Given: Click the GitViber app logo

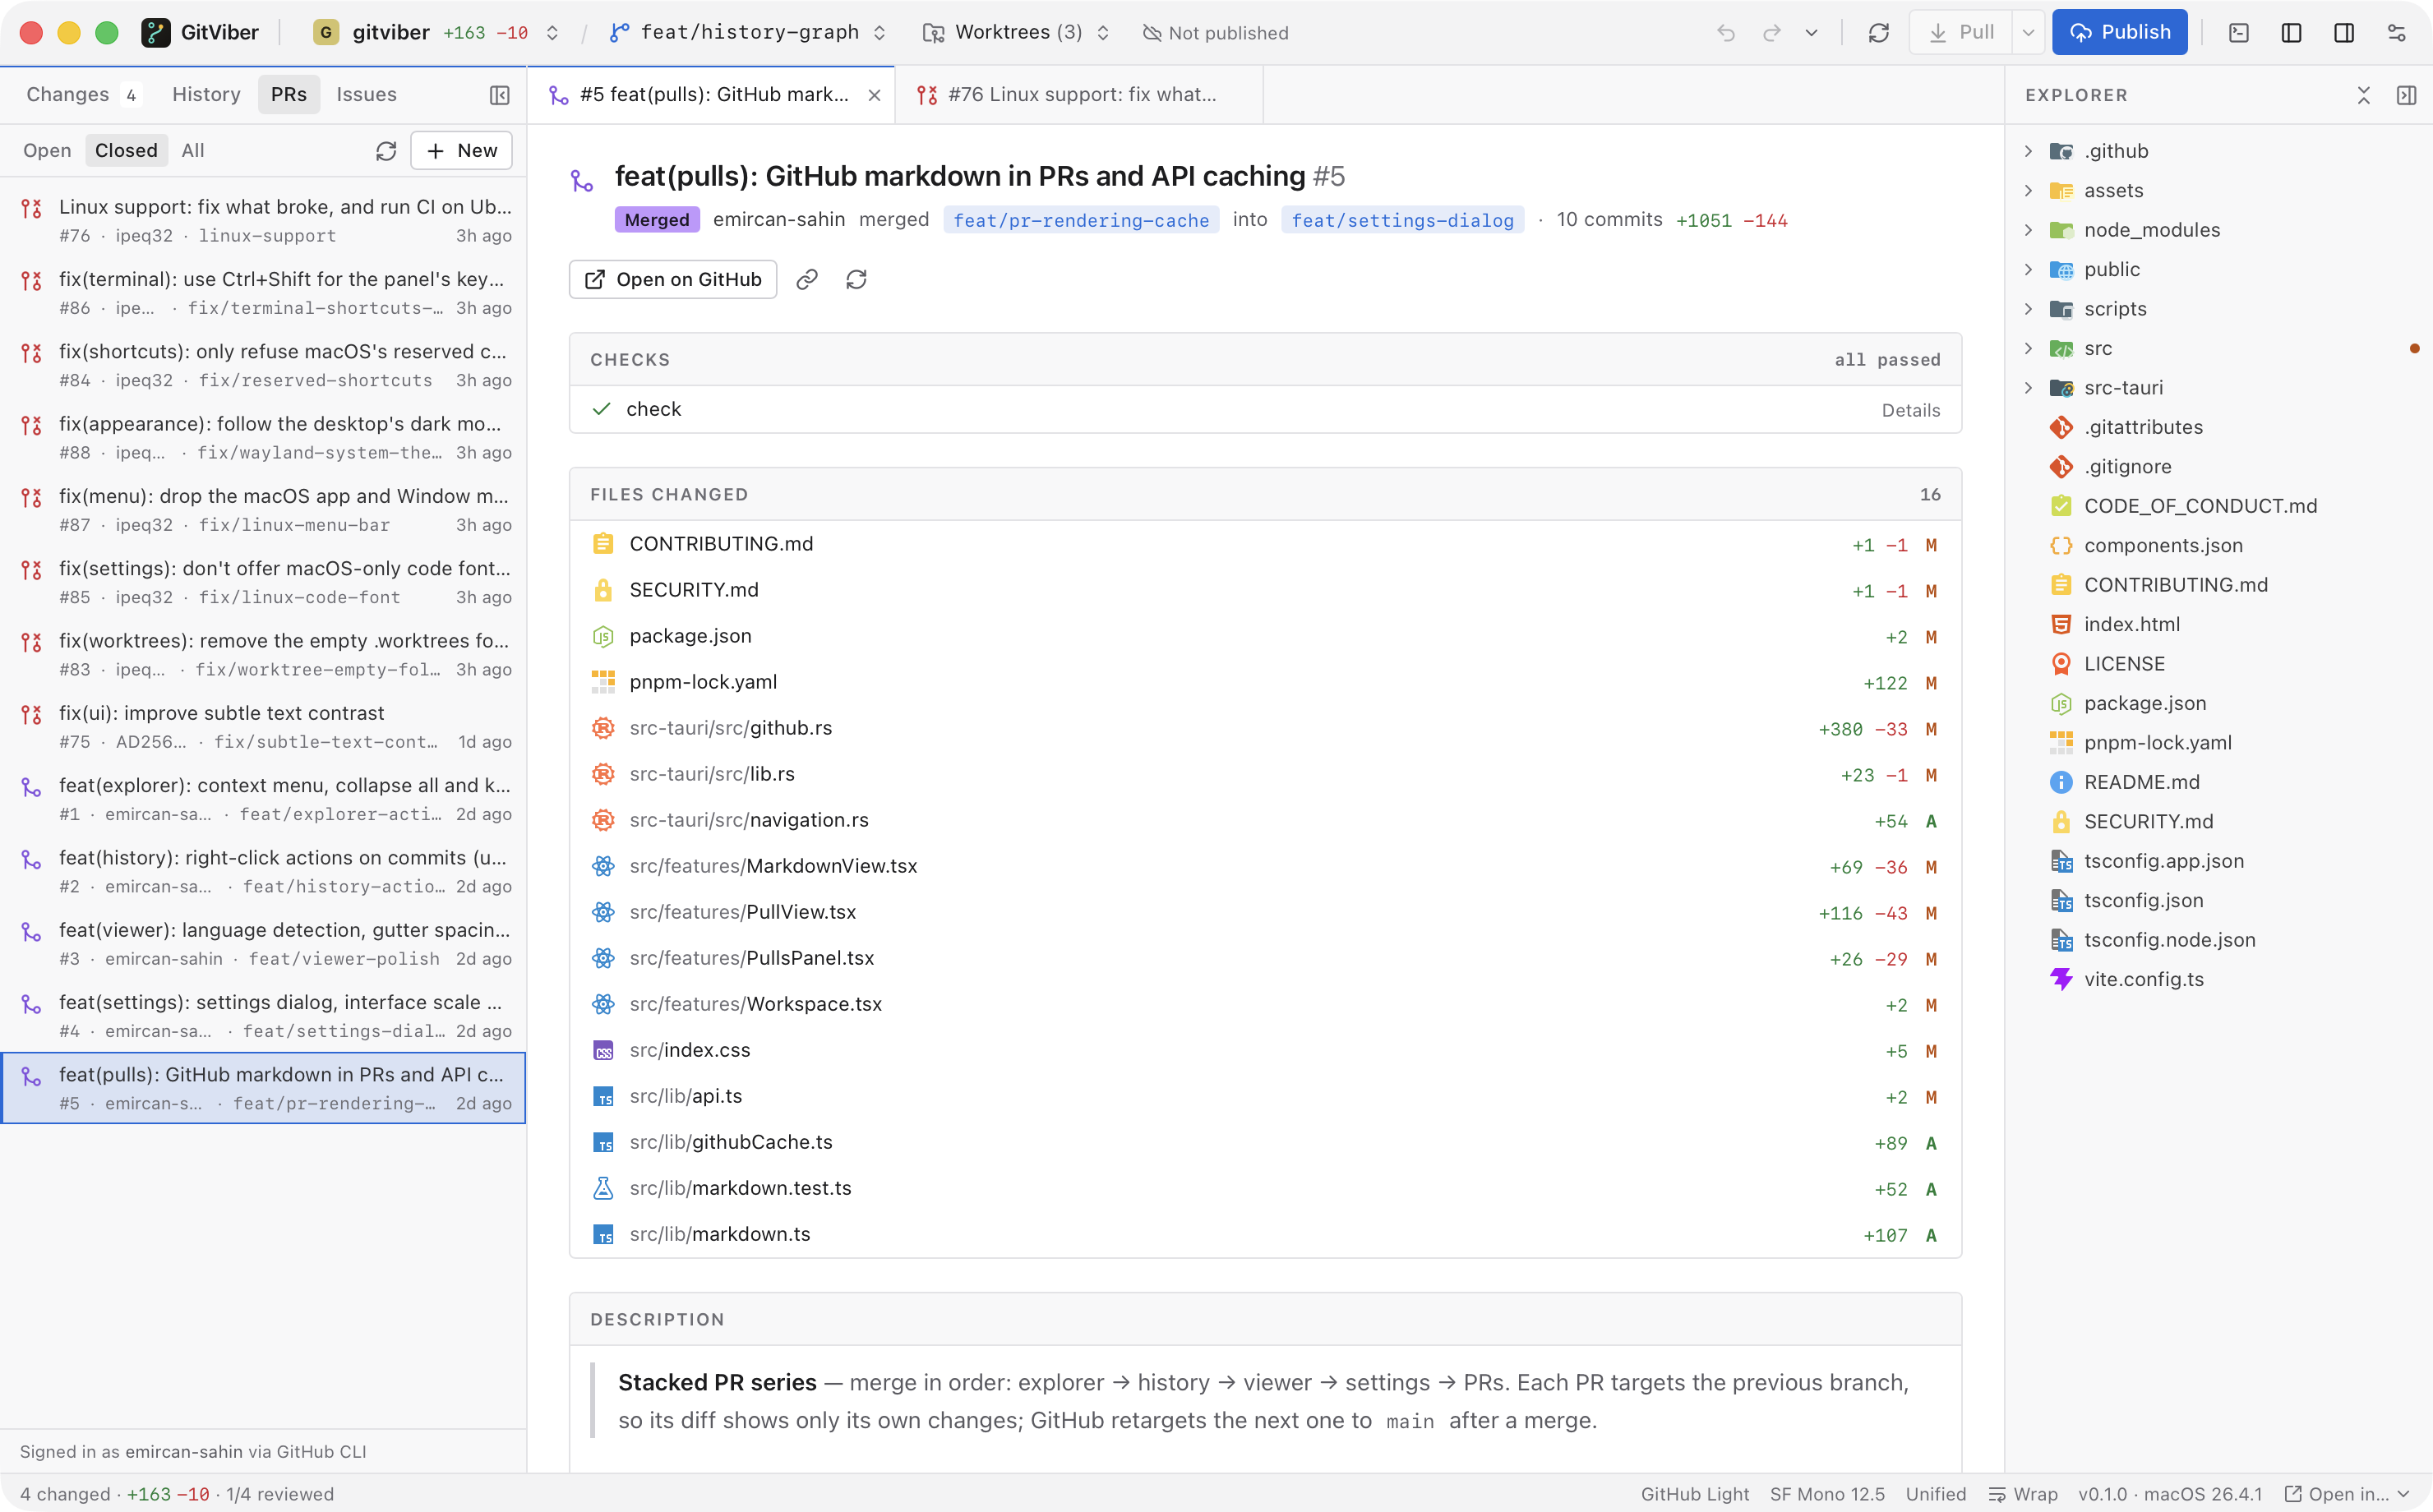Looking at the screenshot, I should point(155,33).
